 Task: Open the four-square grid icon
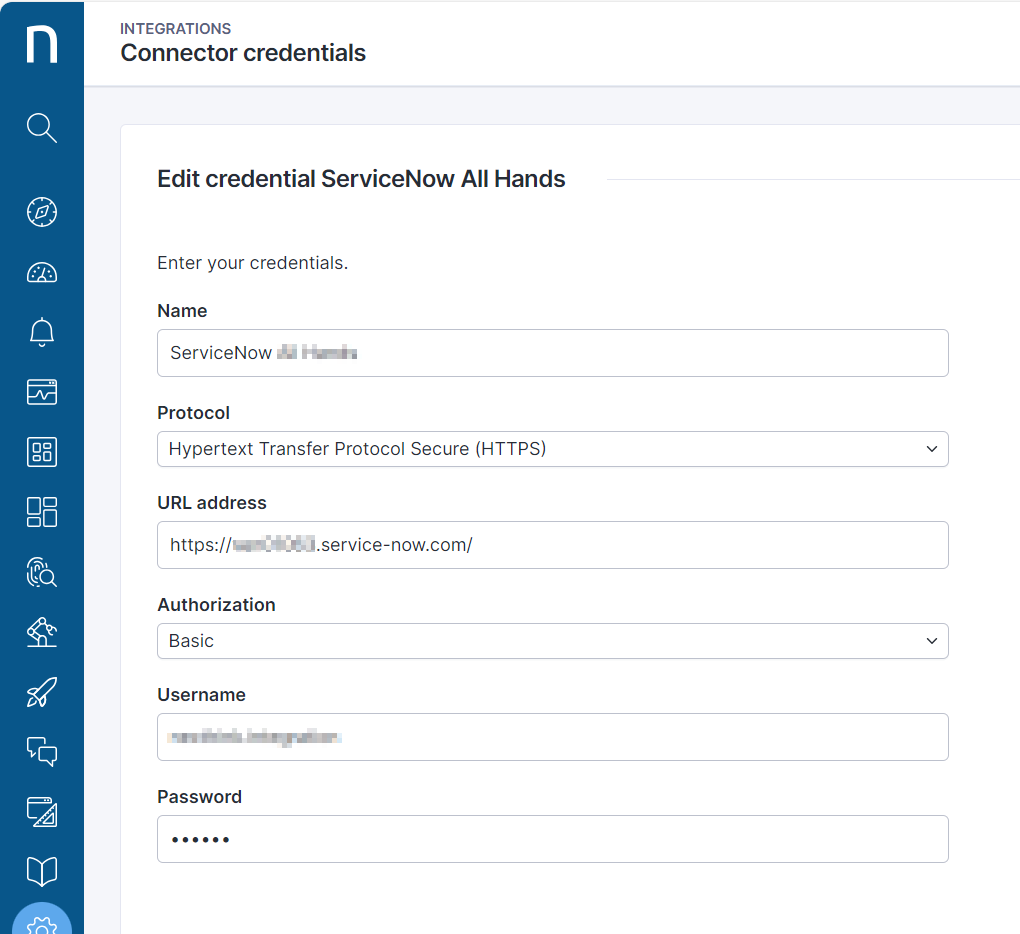click(x=42, y=452)
